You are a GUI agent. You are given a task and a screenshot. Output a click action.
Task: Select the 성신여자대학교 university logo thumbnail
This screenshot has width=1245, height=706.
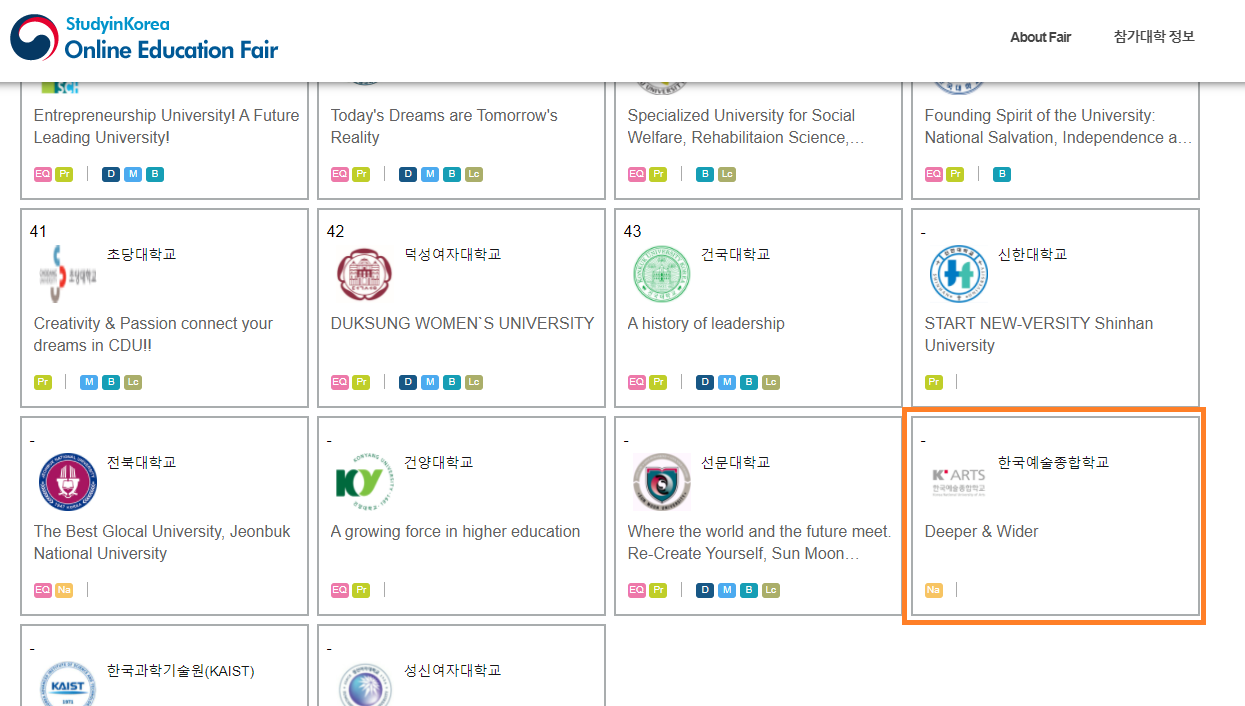click(x=365, y=686)
